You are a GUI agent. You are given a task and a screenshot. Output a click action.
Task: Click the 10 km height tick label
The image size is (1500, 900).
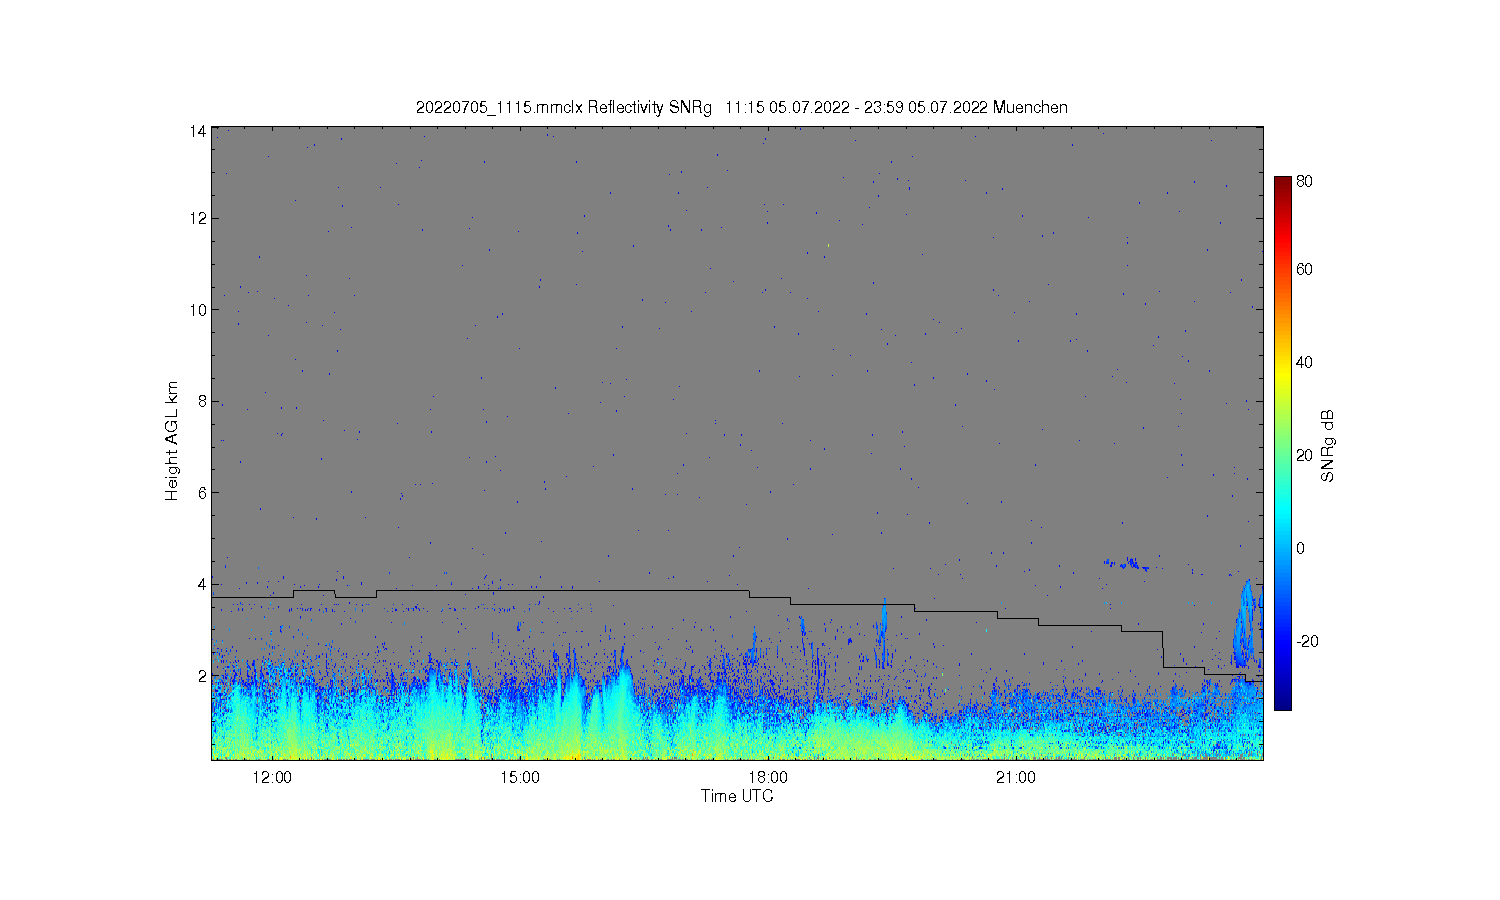click(197, 310)
